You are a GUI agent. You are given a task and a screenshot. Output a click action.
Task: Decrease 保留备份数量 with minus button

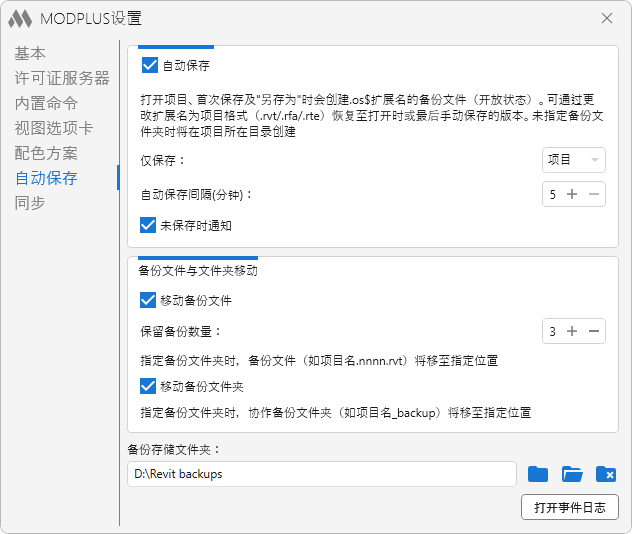click(594, 331)
